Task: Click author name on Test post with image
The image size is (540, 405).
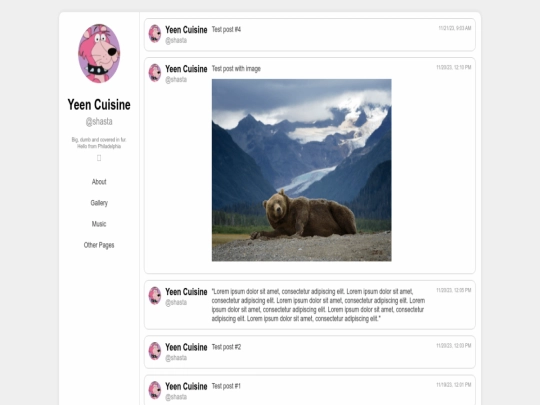Action: 186,69
